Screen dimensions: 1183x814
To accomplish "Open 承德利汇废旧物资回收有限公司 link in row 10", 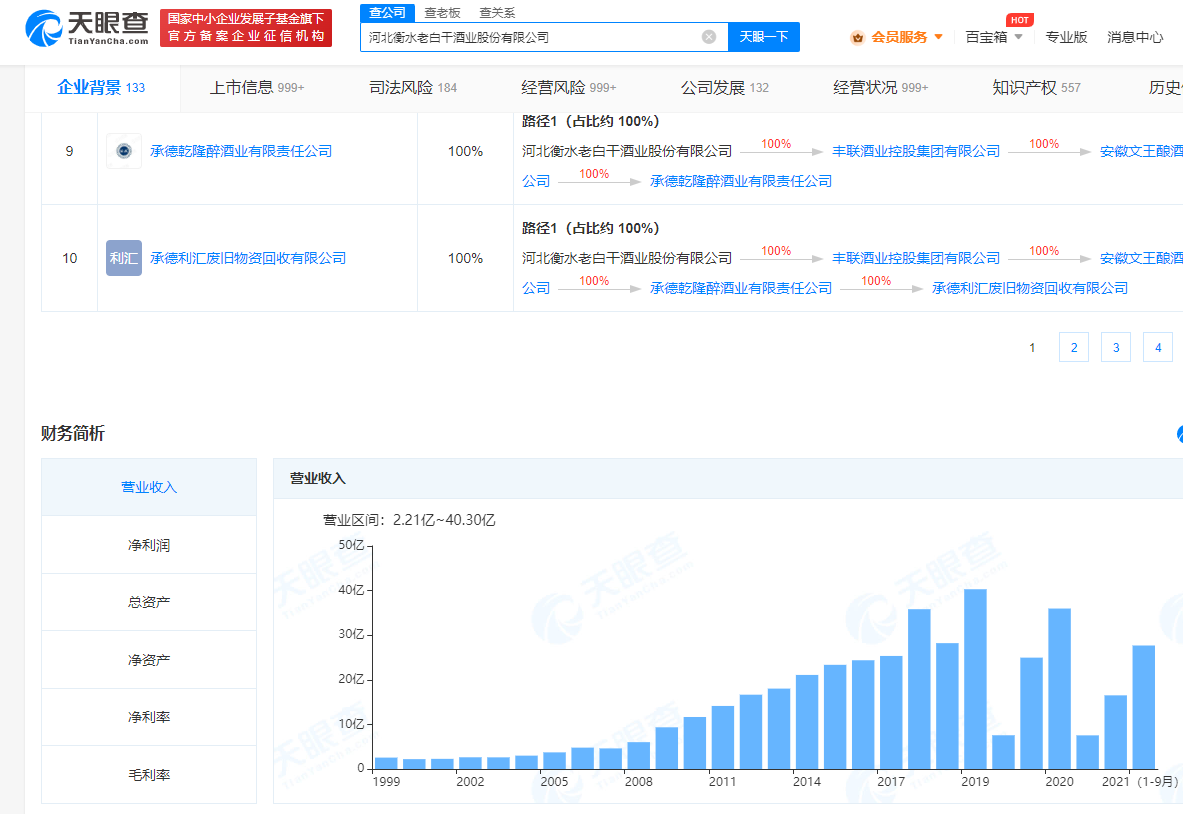I will click(x=247, y=258).
